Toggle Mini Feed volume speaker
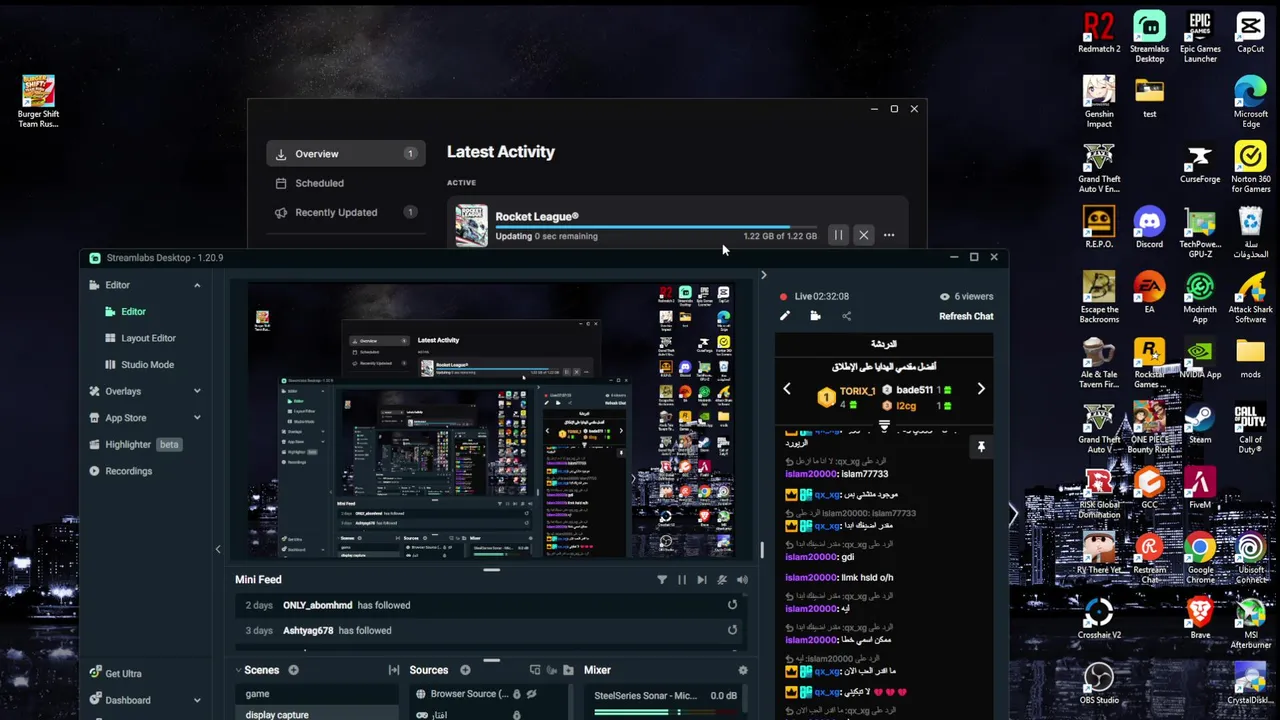This screenshot has height=720, width=1280. (742, 580)
